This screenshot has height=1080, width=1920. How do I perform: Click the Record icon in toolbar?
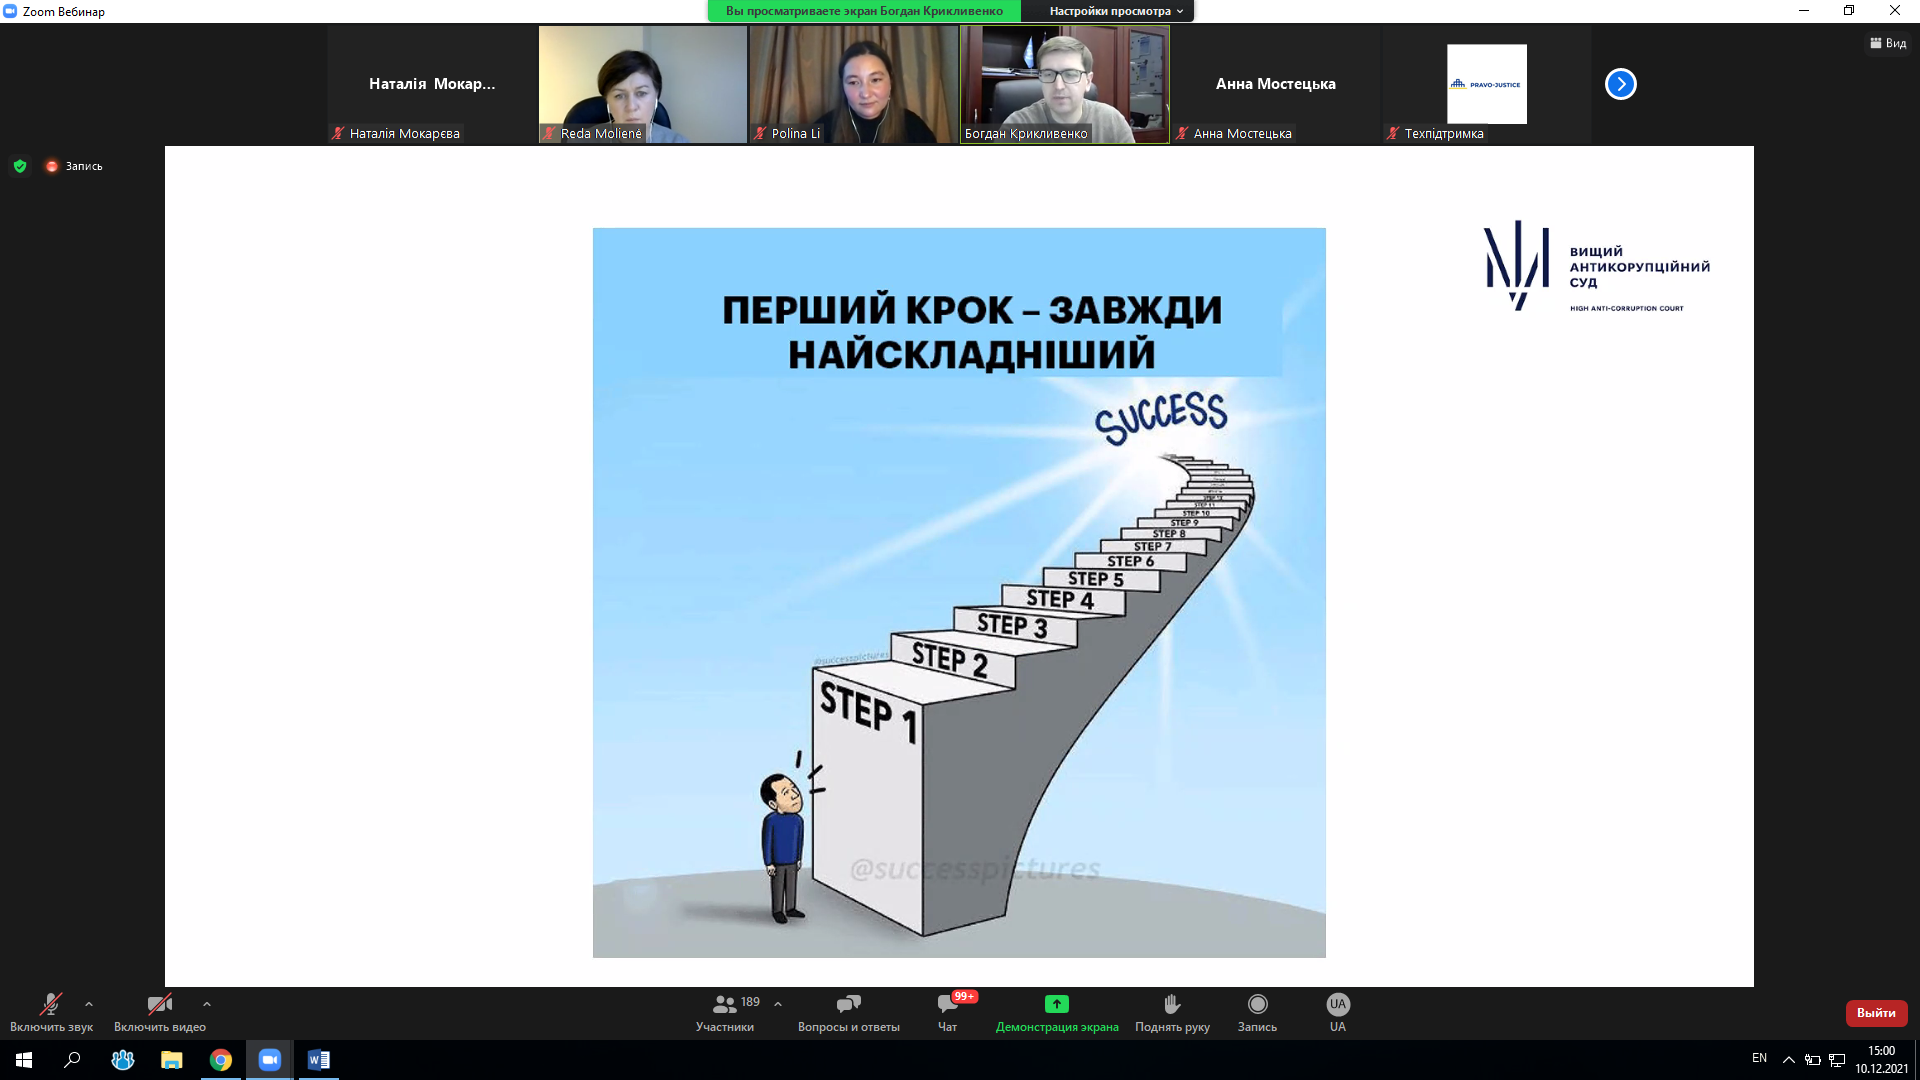1257,1004
